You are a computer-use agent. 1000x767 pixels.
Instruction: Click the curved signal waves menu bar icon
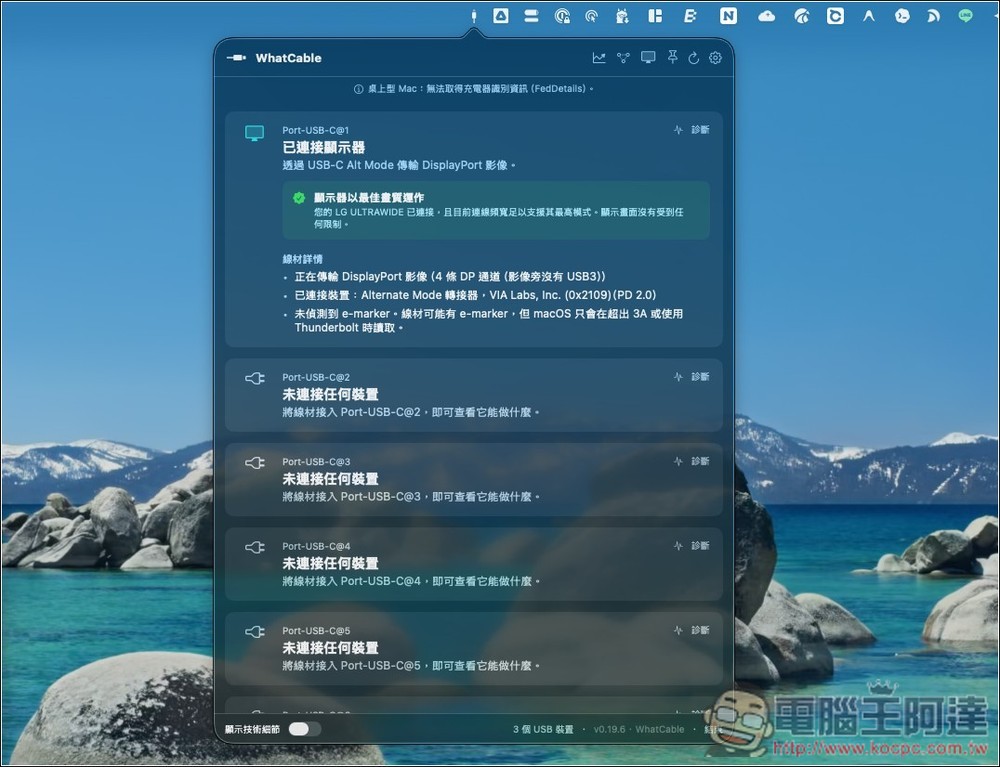[934, 16]
